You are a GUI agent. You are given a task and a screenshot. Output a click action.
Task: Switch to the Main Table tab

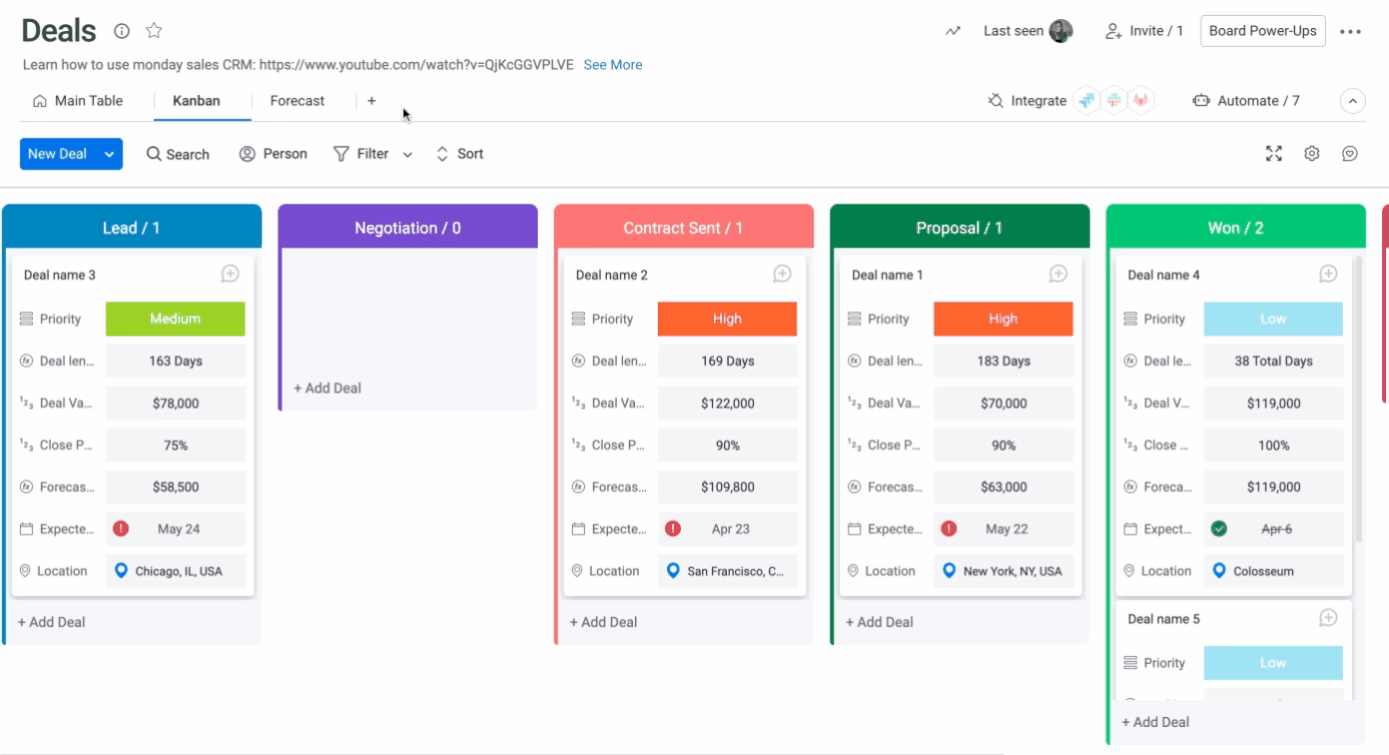(78, 101)
